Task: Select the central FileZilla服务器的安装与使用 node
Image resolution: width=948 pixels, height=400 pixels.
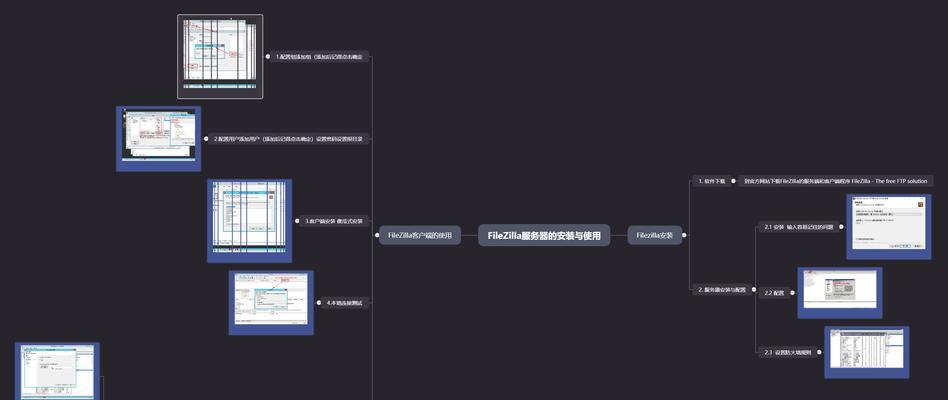Action: pyautogui.click(x=544, y=236)
